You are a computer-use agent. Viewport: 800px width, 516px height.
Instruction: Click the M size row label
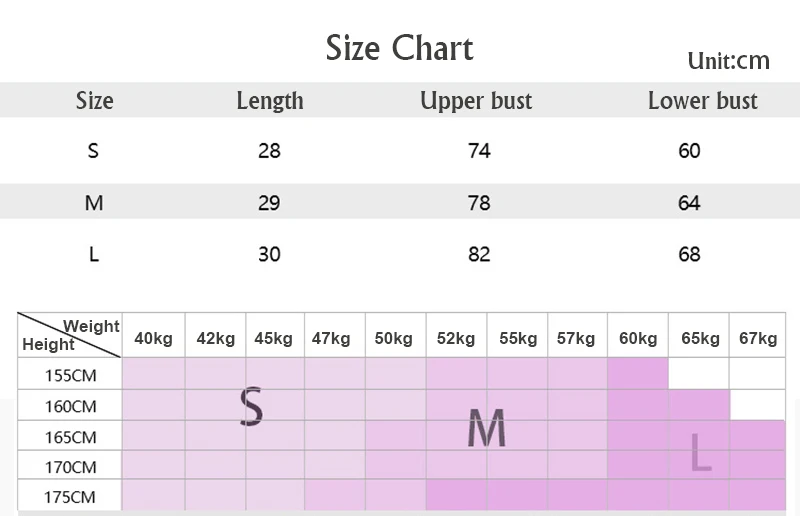(x=94, y=203)
